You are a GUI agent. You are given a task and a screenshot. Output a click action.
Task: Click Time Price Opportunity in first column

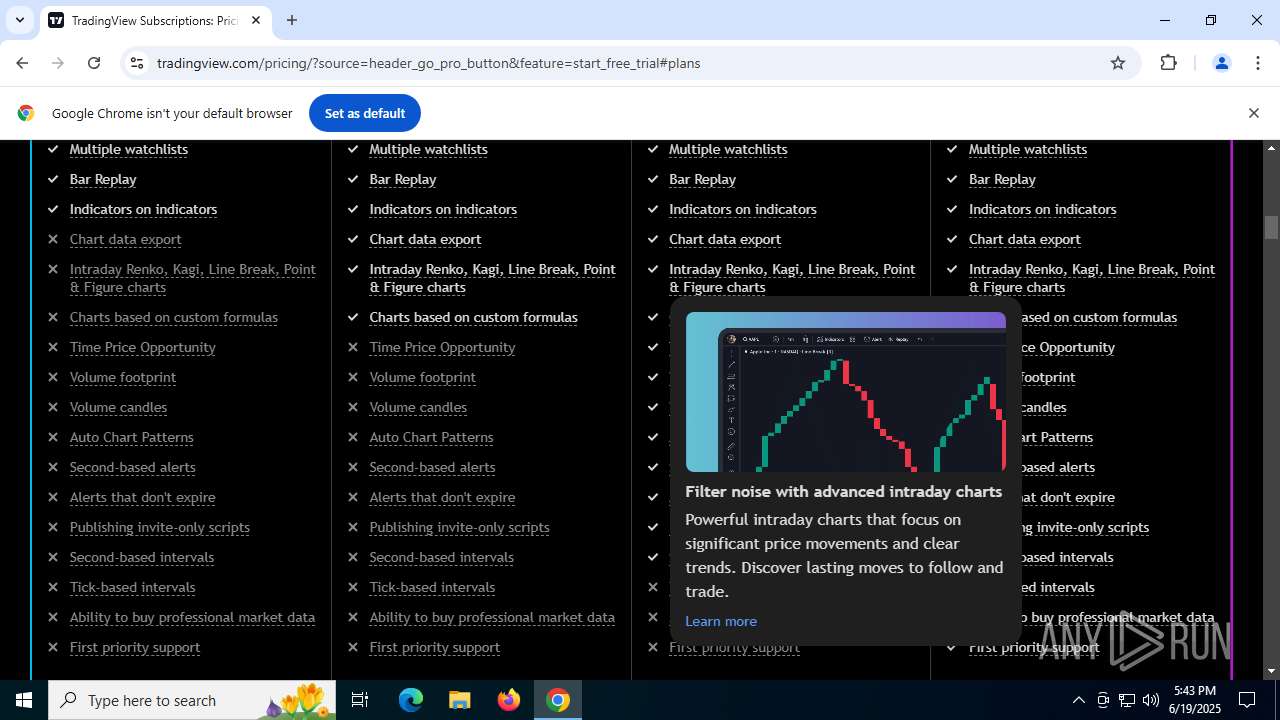[142, 347]
